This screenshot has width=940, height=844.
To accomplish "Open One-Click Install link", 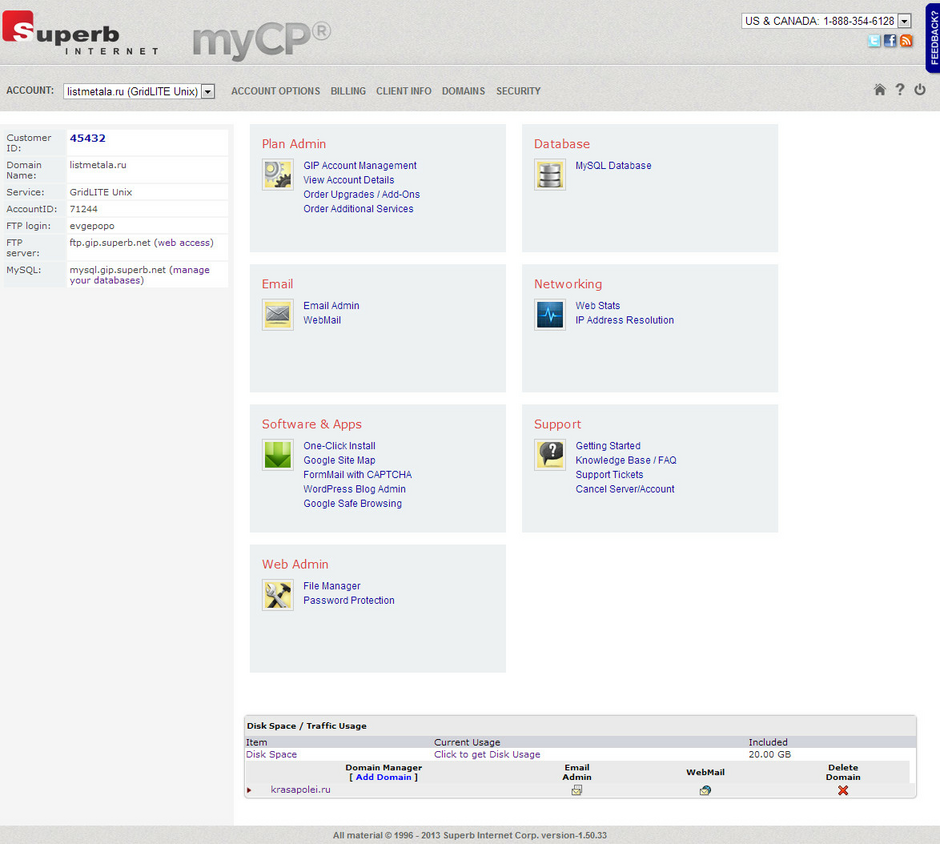I will [339, 446].
